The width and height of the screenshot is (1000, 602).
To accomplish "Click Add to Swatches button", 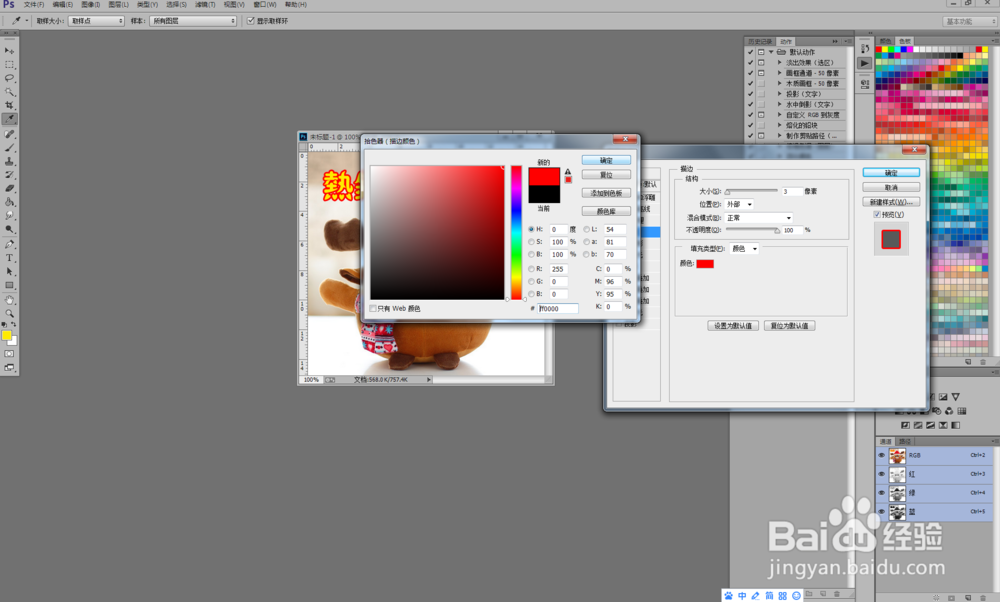I will pyautogui.click(x=606, y=193).
